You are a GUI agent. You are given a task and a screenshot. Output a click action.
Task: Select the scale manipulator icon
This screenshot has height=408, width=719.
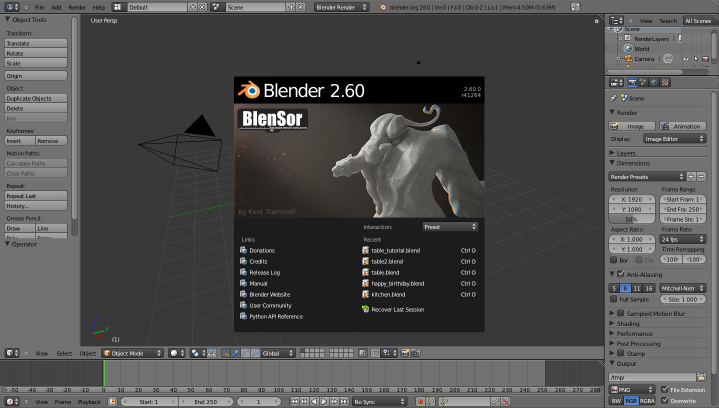pyautogui.click(x=255, y=353)
